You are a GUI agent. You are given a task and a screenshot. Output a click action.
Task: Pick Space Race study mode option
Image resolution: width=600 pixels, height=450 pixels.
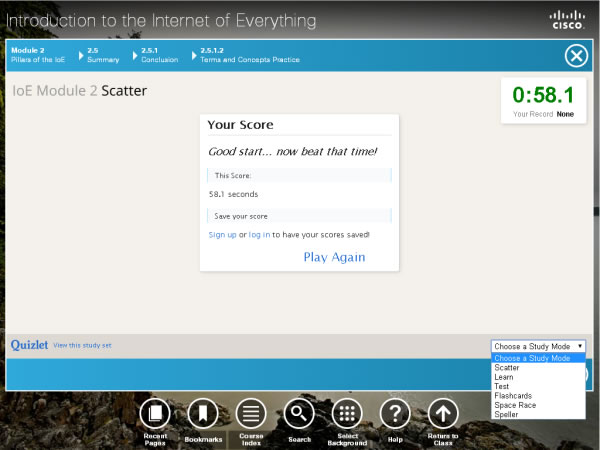point(515,404)
